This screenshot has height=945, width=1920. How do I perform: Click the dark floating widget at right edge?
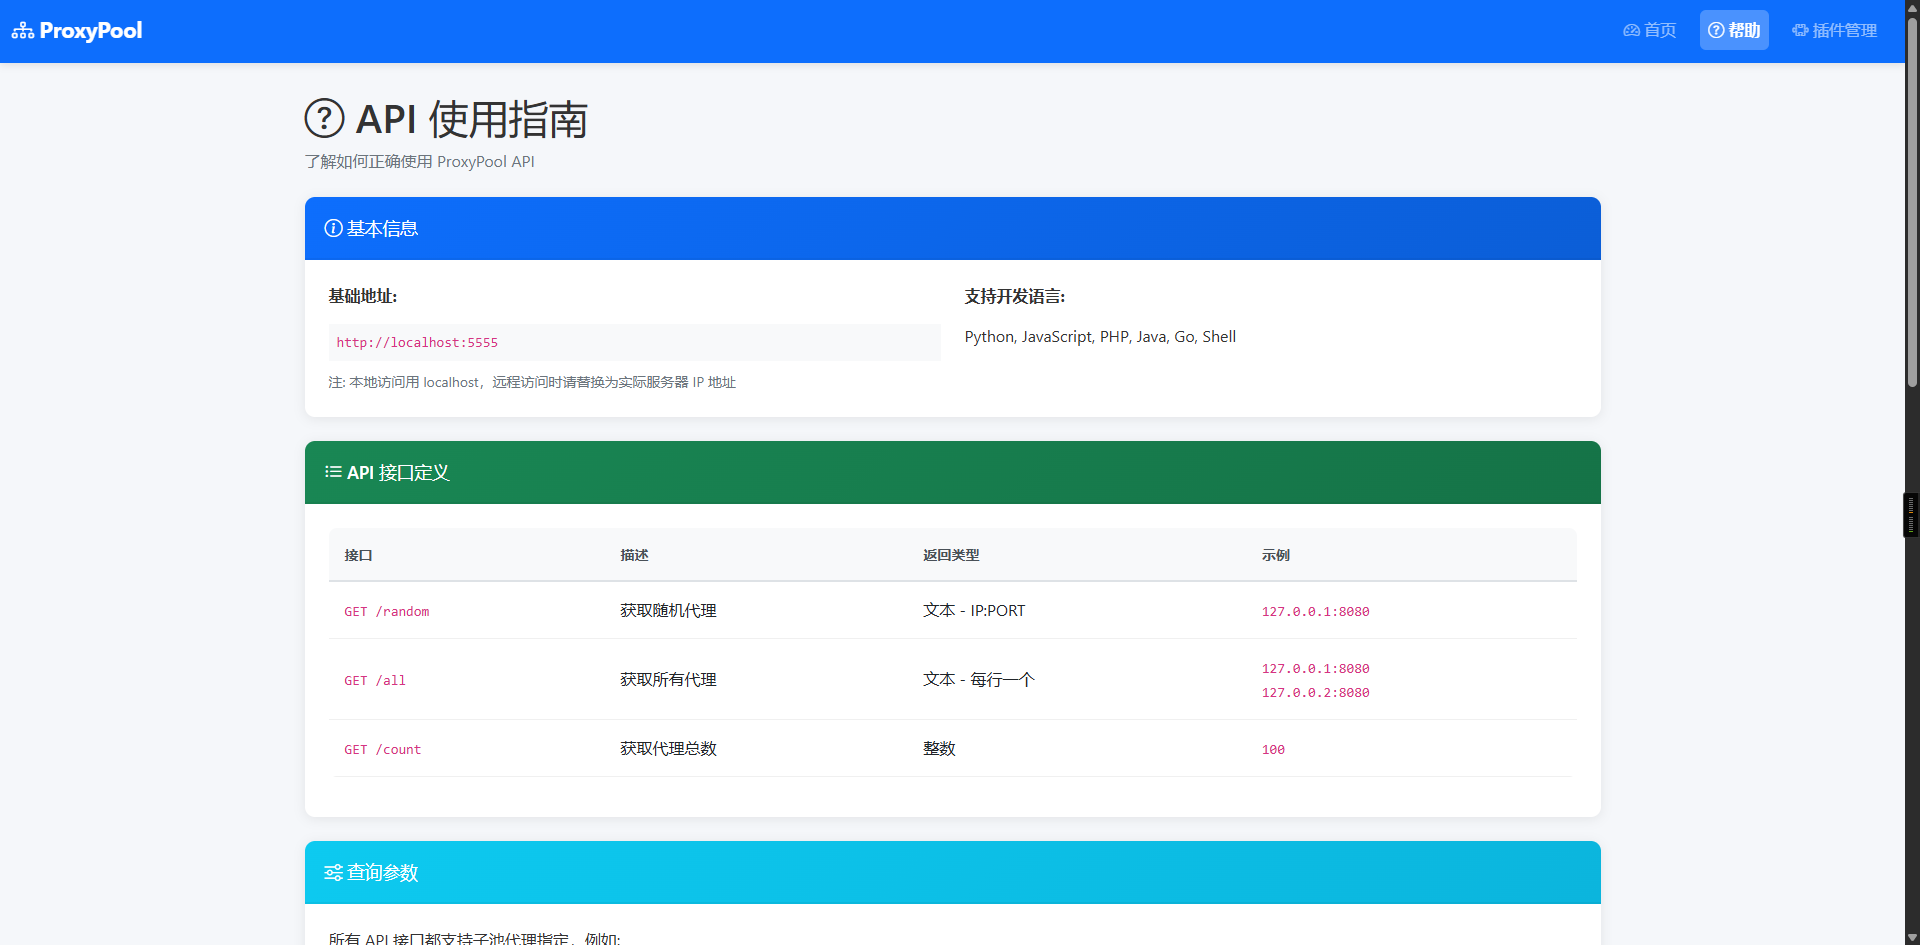(1911, 515)
